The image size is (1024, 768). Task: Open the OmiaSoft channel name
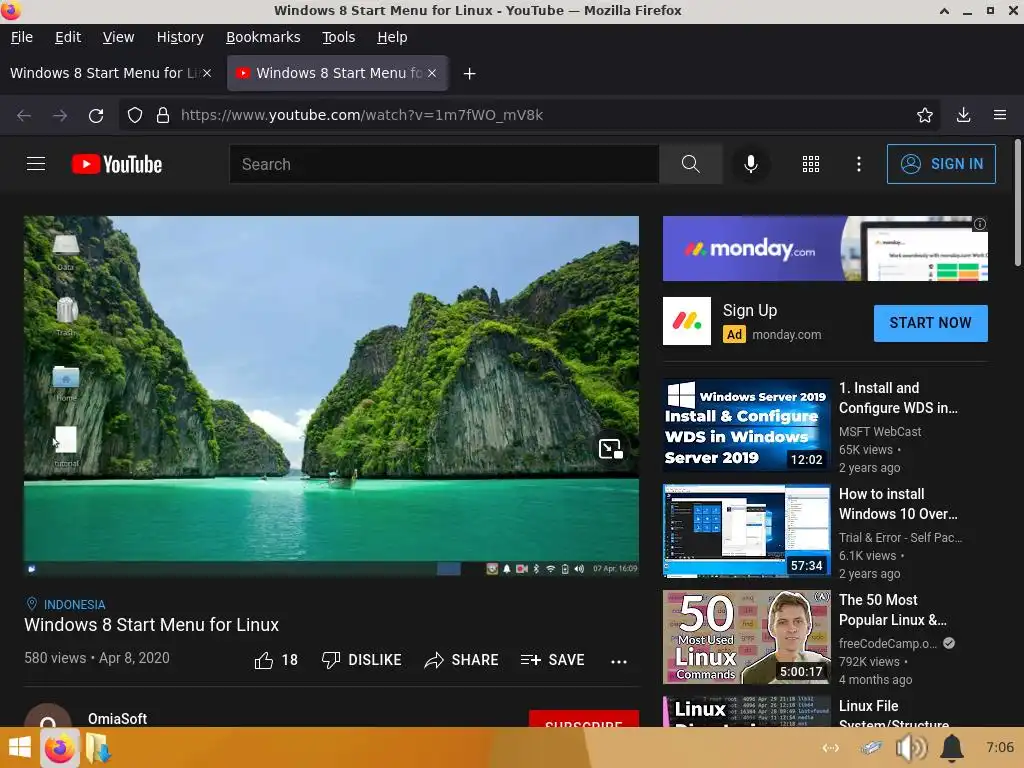point(118,718)
